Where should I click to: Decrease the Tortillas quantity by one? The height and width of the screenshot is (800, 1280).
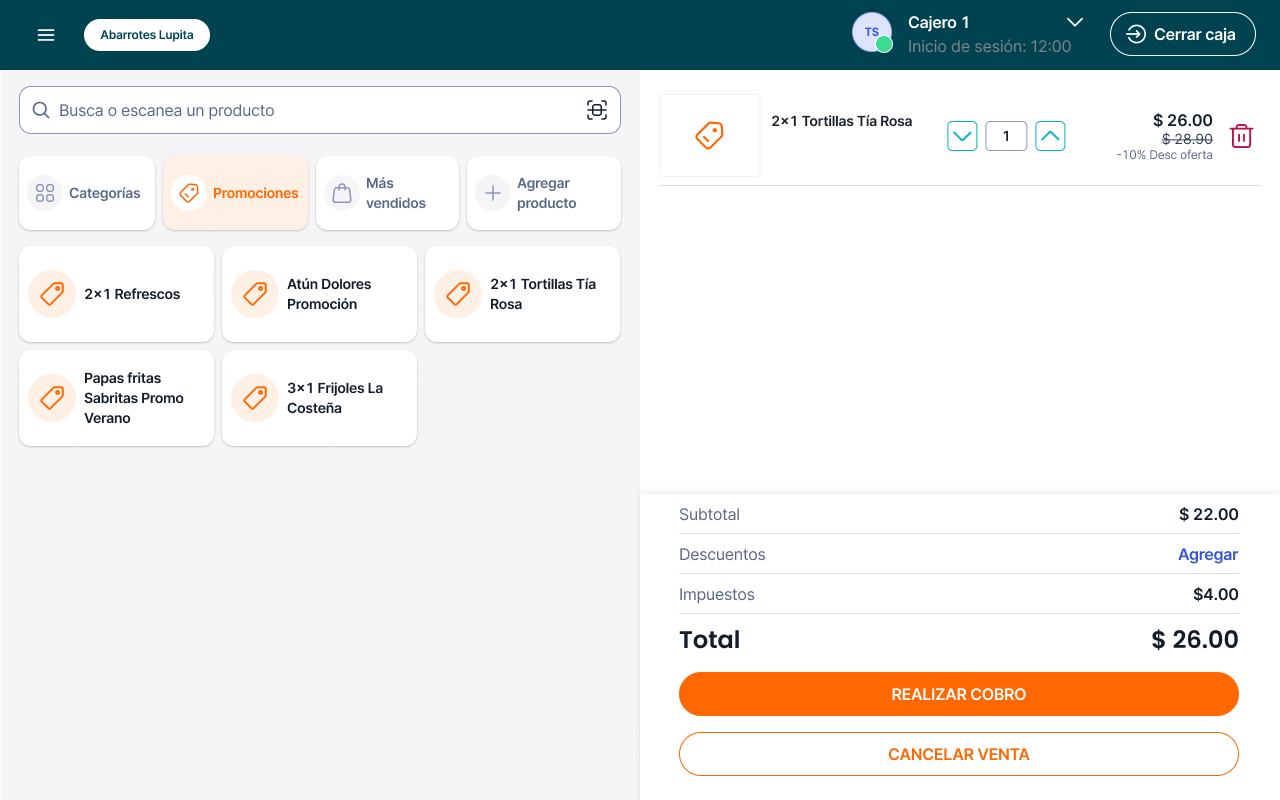[962, 136]
